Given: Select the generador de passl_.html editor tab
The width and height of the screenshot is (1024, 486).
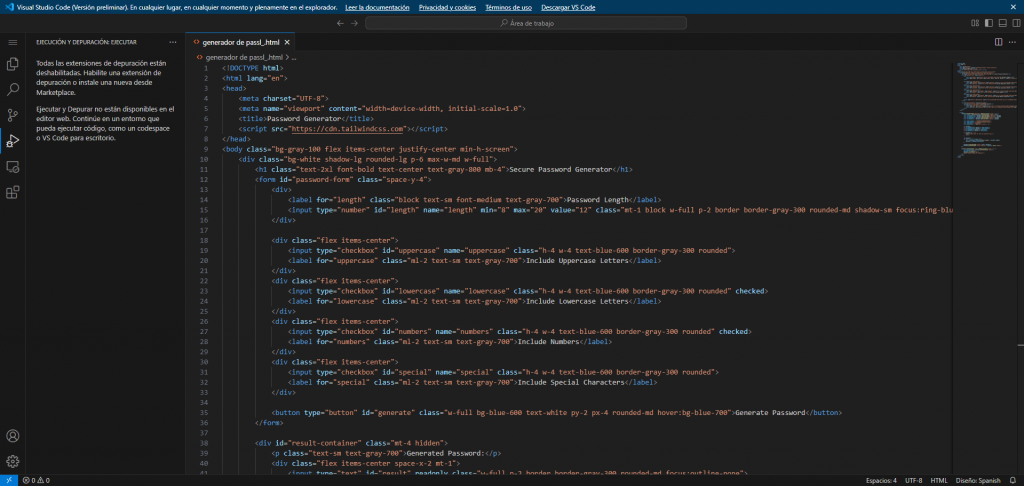Looking at the screenshot, I should coord(241,42).
